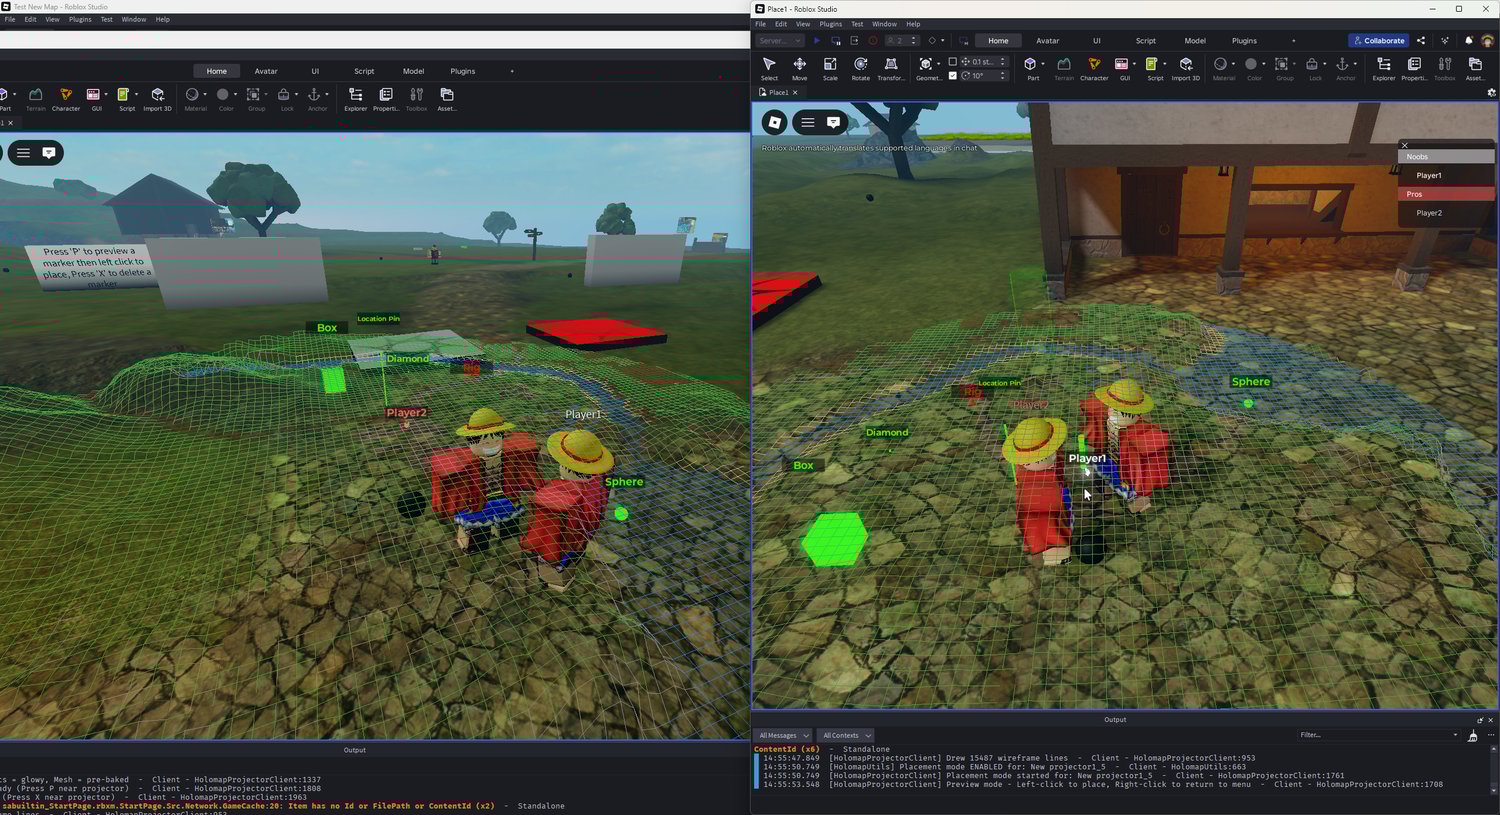Open chat bubble in Test New Map viewport
This screenshot has height=815, width=1500.
(x=49, y=153)
